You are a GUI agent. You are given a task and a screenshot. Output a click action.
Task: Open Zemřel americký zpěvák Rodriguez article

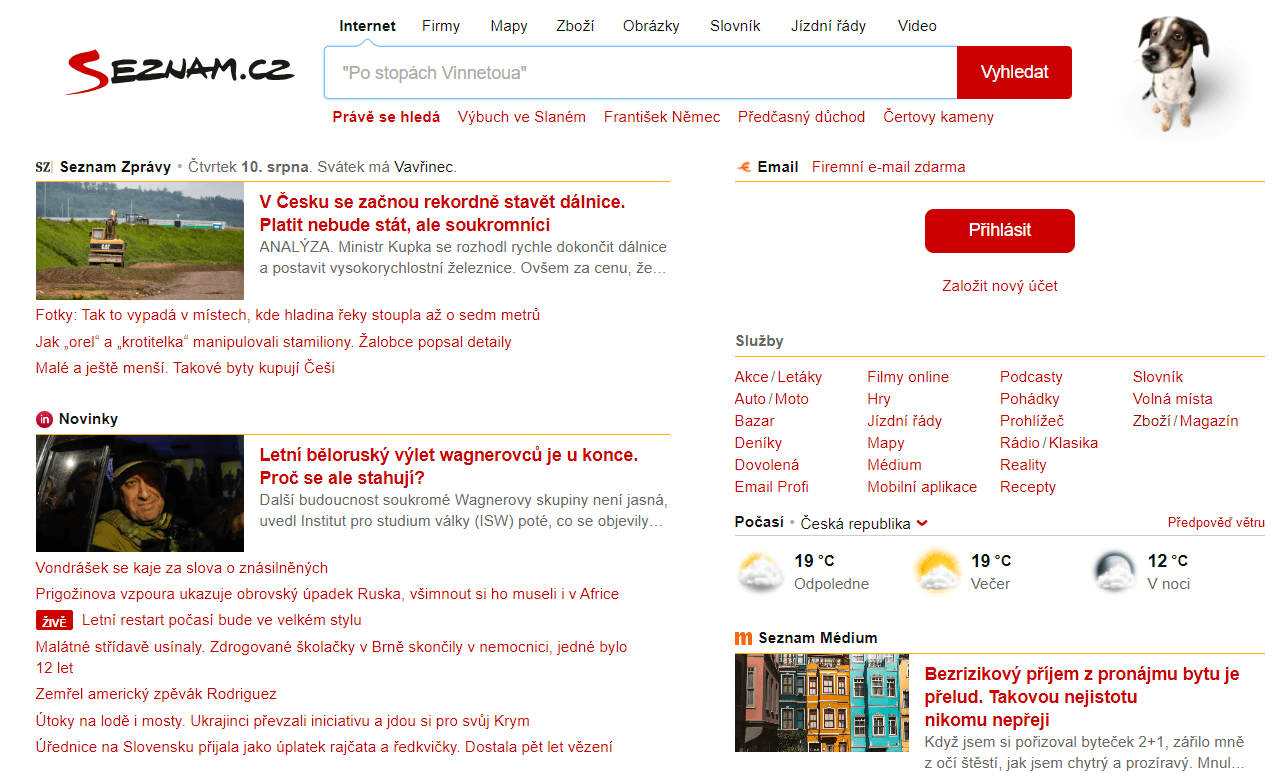pos(156,694)
